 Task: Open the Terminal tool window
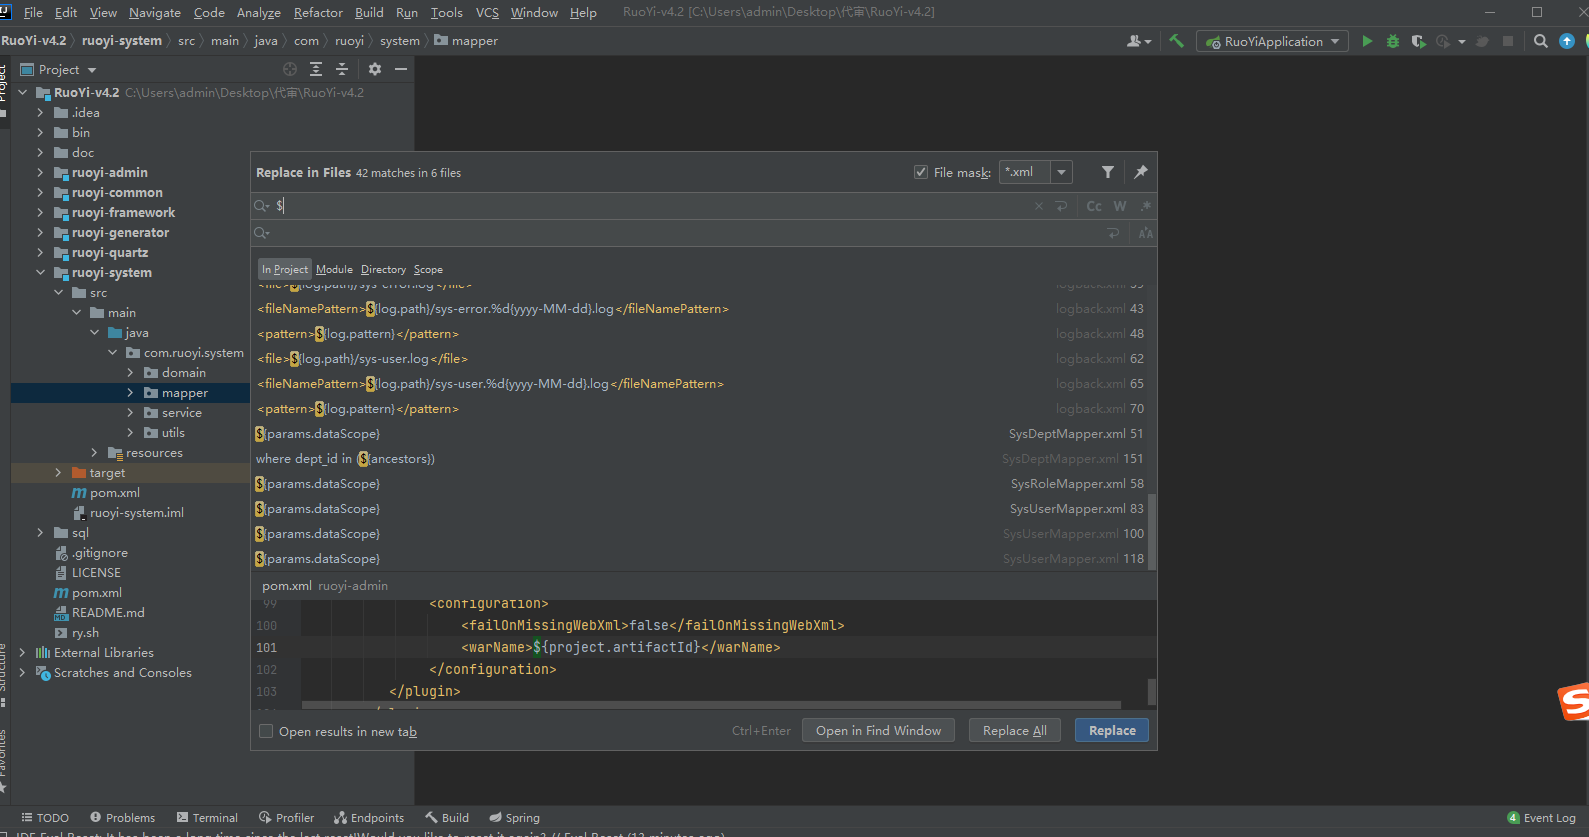(207, 818)
